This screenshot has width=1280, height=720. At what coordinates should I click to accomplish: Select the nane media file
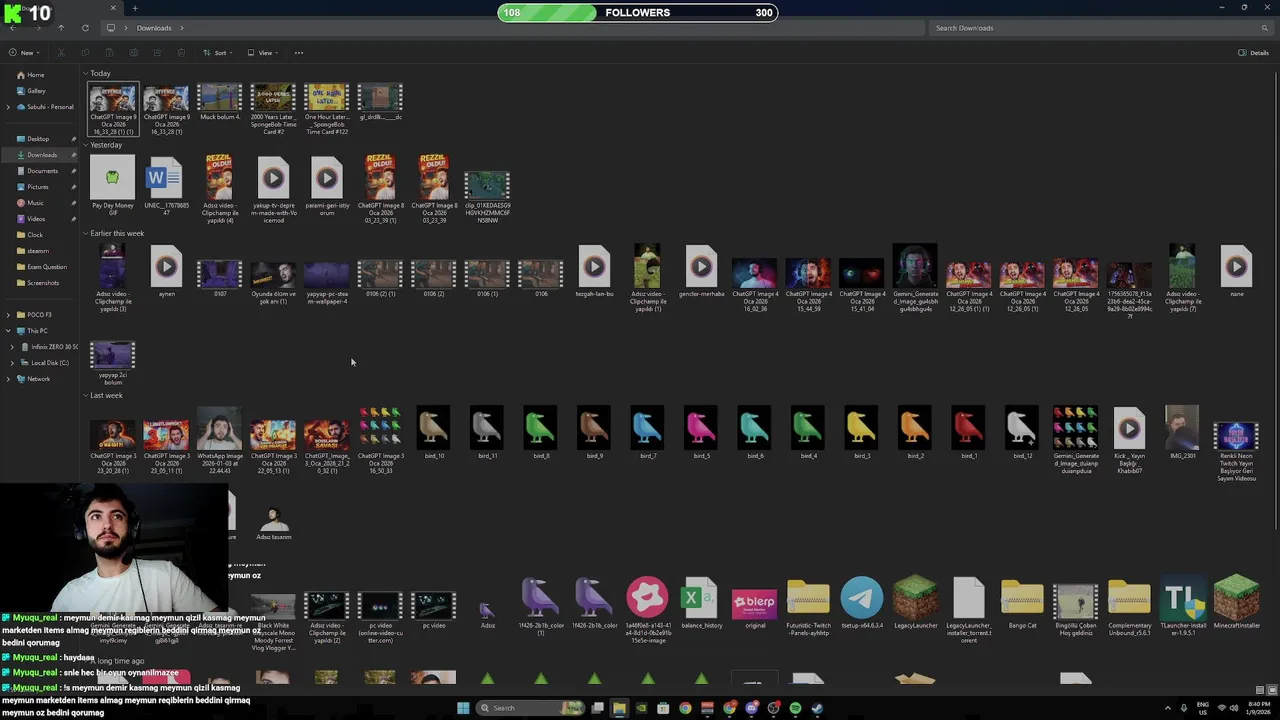point(1236,272)
